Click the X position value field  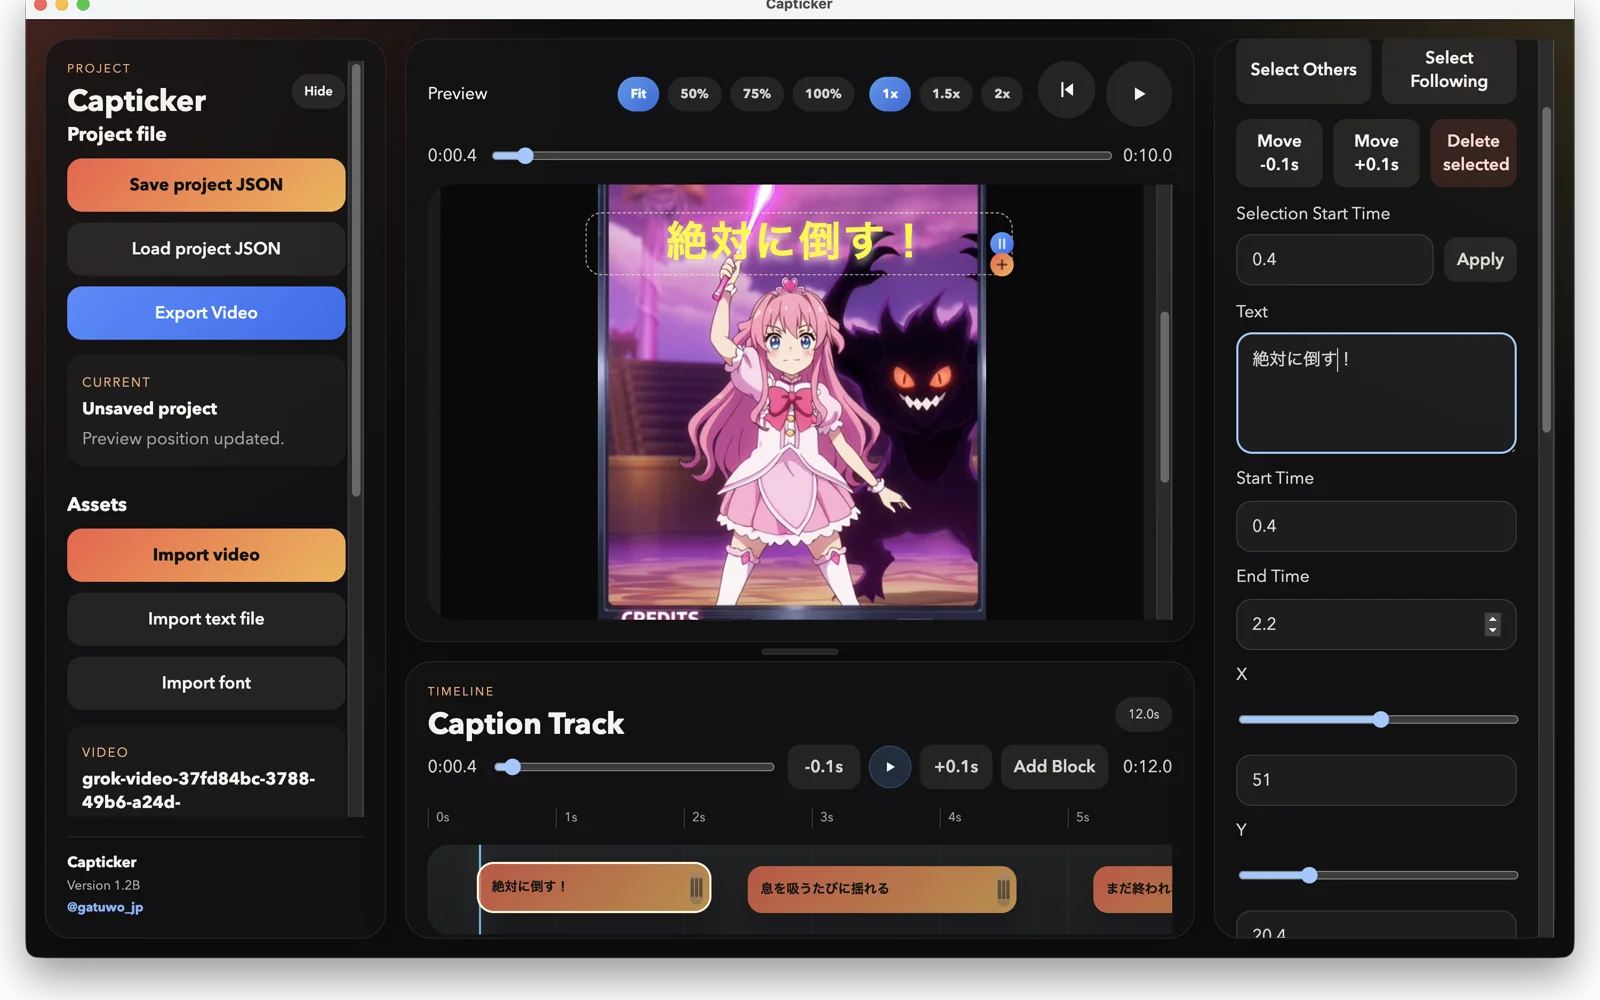click(x=1376, y=780)
